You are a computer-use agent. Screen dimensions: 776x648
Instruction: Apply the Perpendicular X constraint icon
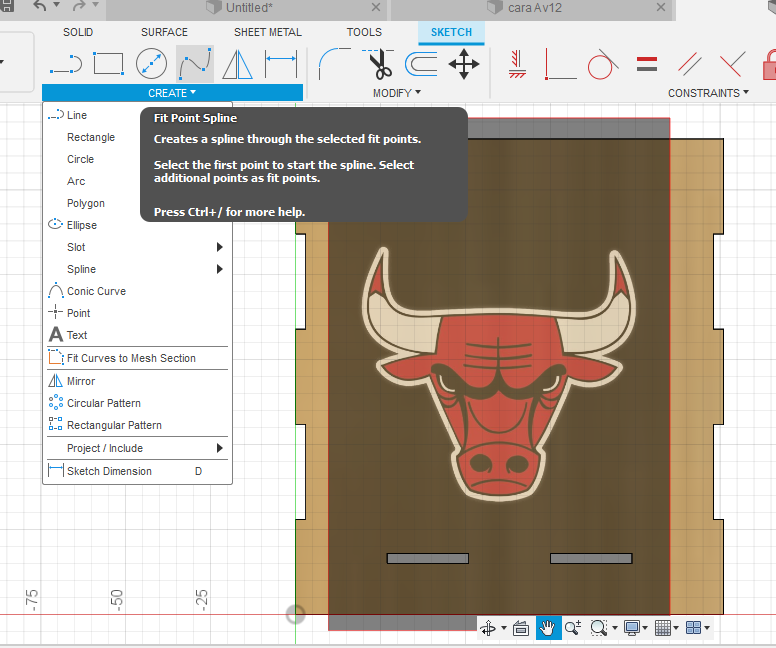(732, 64)
